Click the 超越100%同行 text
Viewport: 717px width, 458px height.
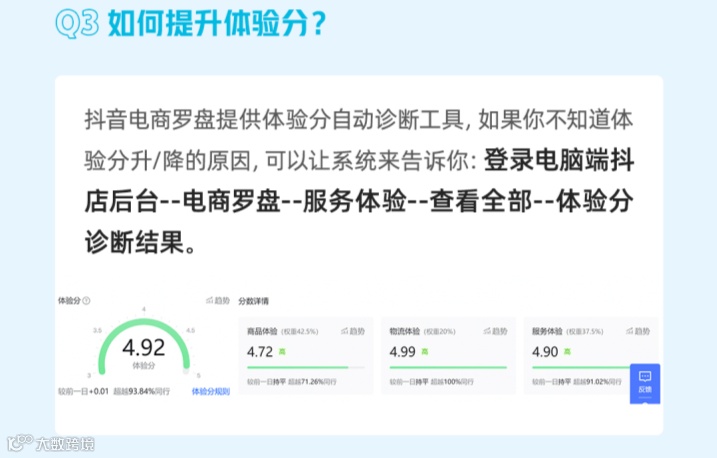[452, 382]
